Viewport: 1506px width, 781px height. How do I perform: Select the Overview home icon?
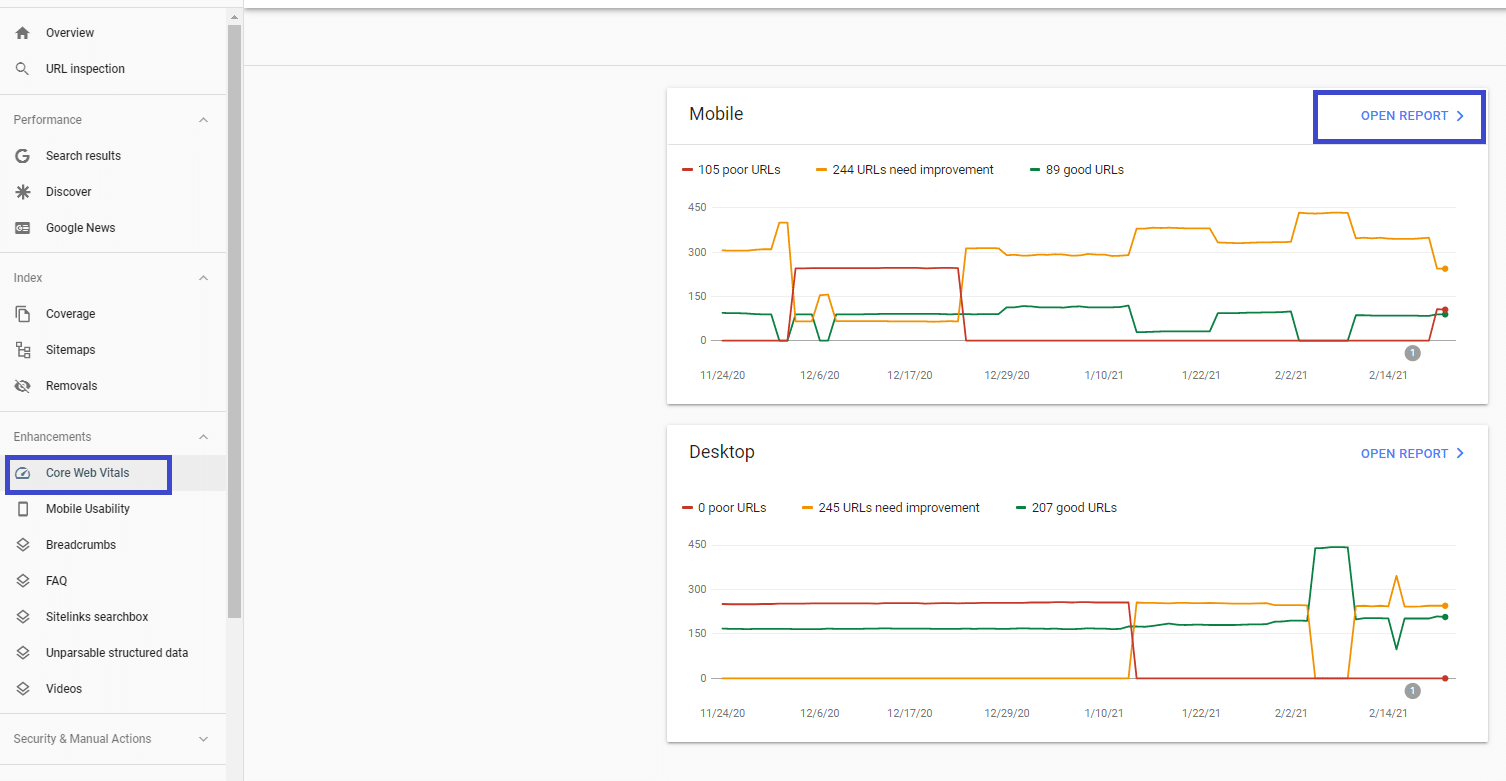point(22,32)
